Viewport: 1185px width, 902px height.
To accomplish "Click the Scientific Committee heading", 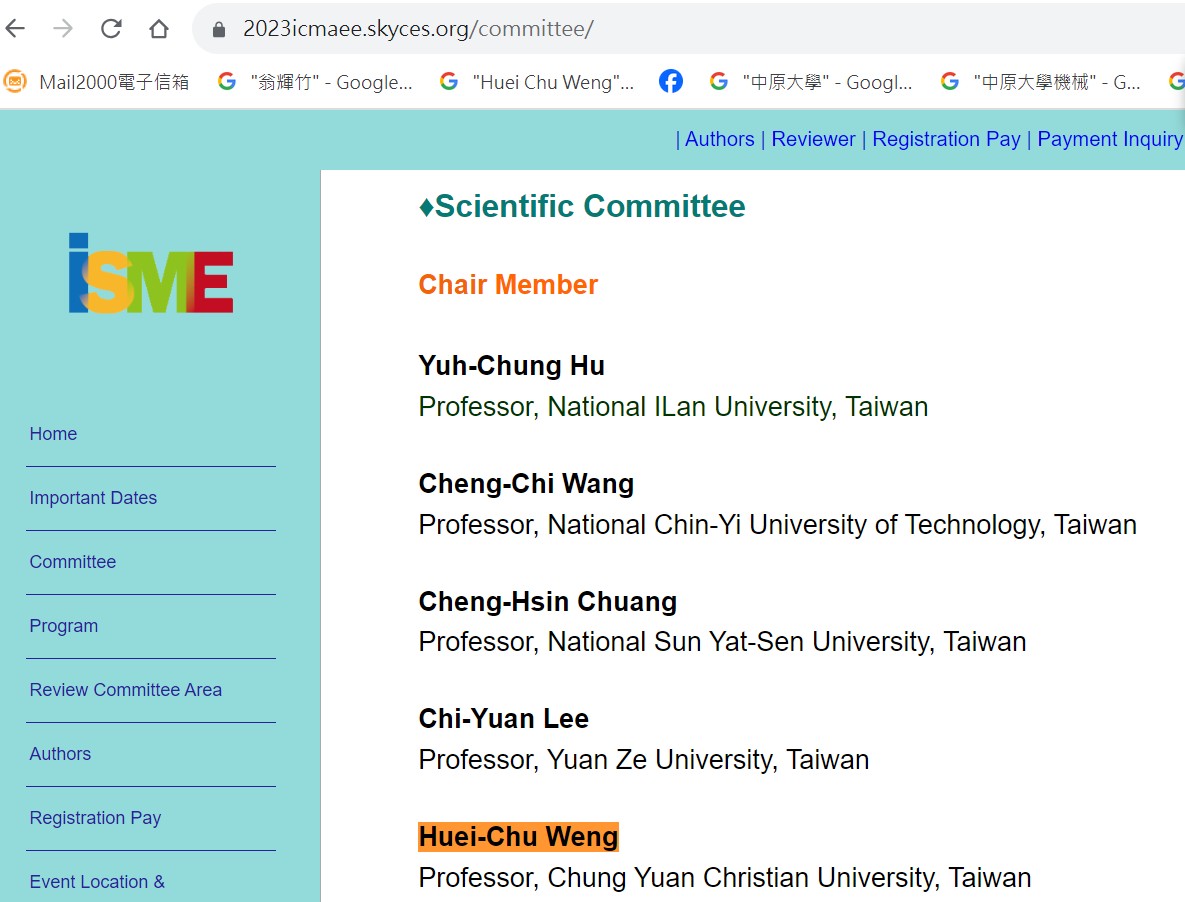I will tap(582, 206).
